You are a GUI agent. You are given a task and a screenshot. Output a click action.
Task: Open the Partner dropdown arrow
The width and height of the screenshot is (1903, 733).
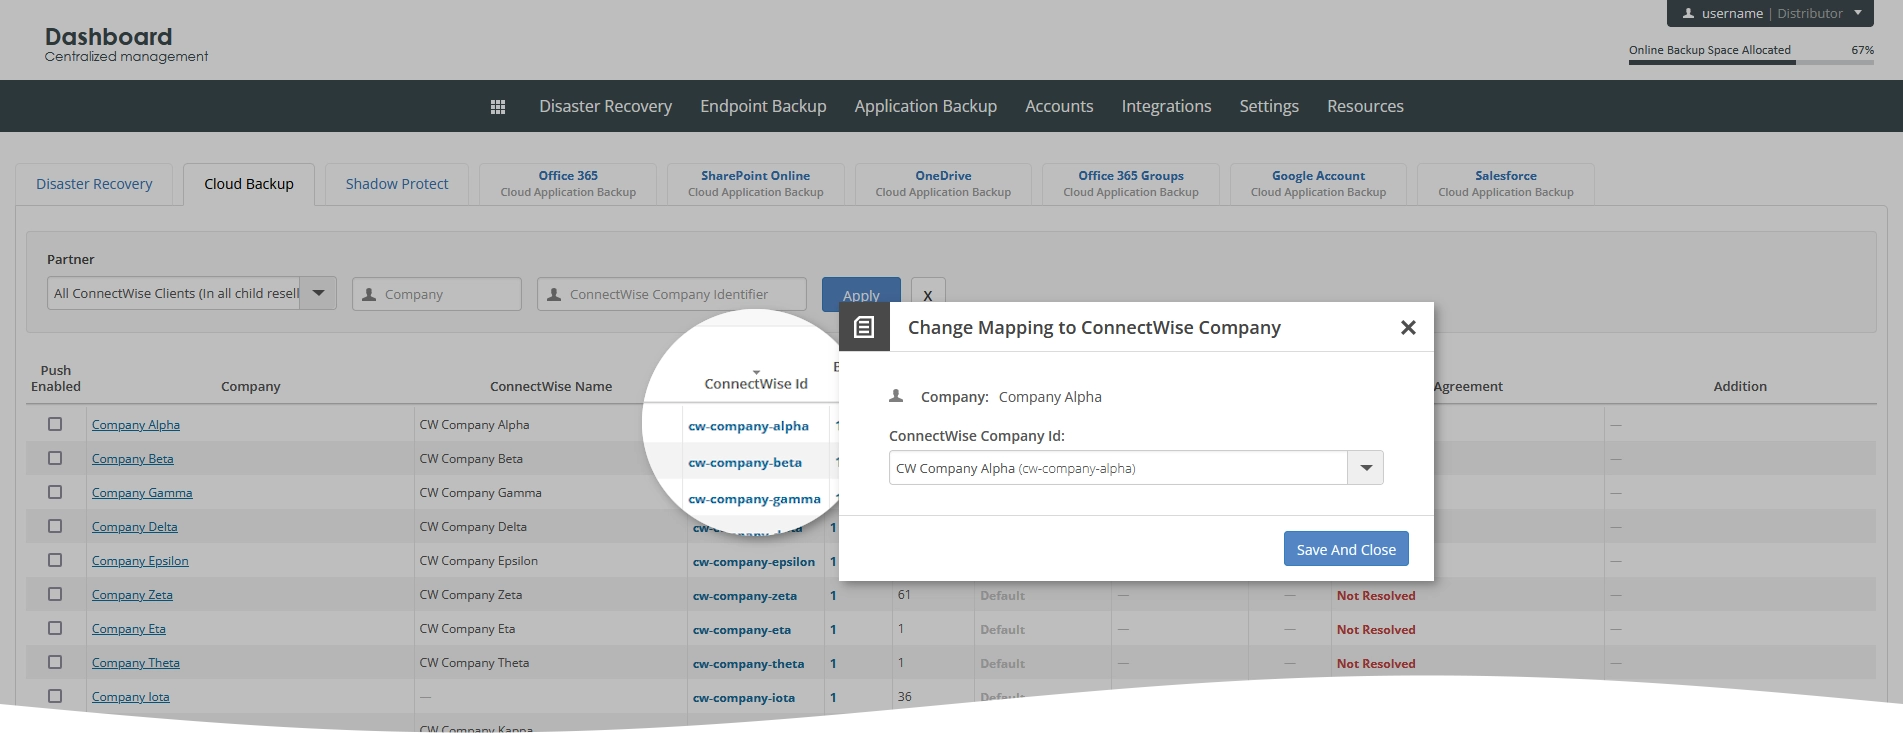(318, 293)
